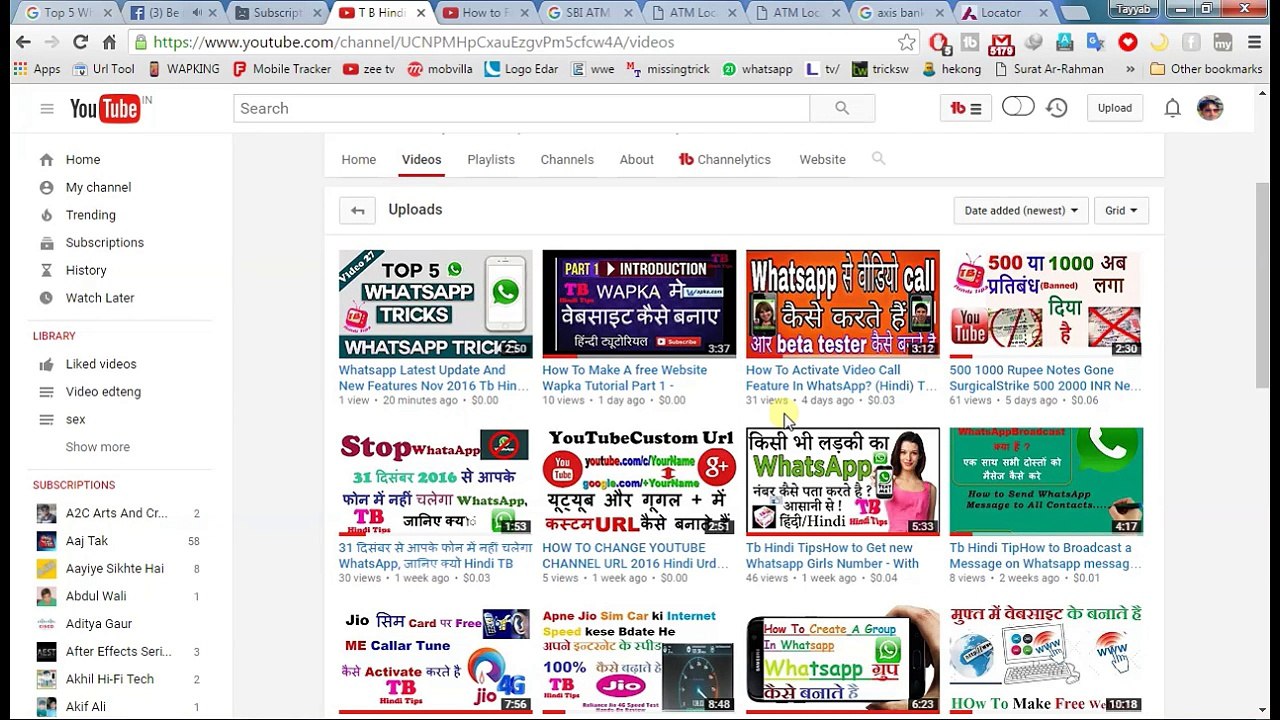The height and width of the screenshot is (720, 1280).
Task: Switch to the Playlists tab
Action: tap(491, 160)
